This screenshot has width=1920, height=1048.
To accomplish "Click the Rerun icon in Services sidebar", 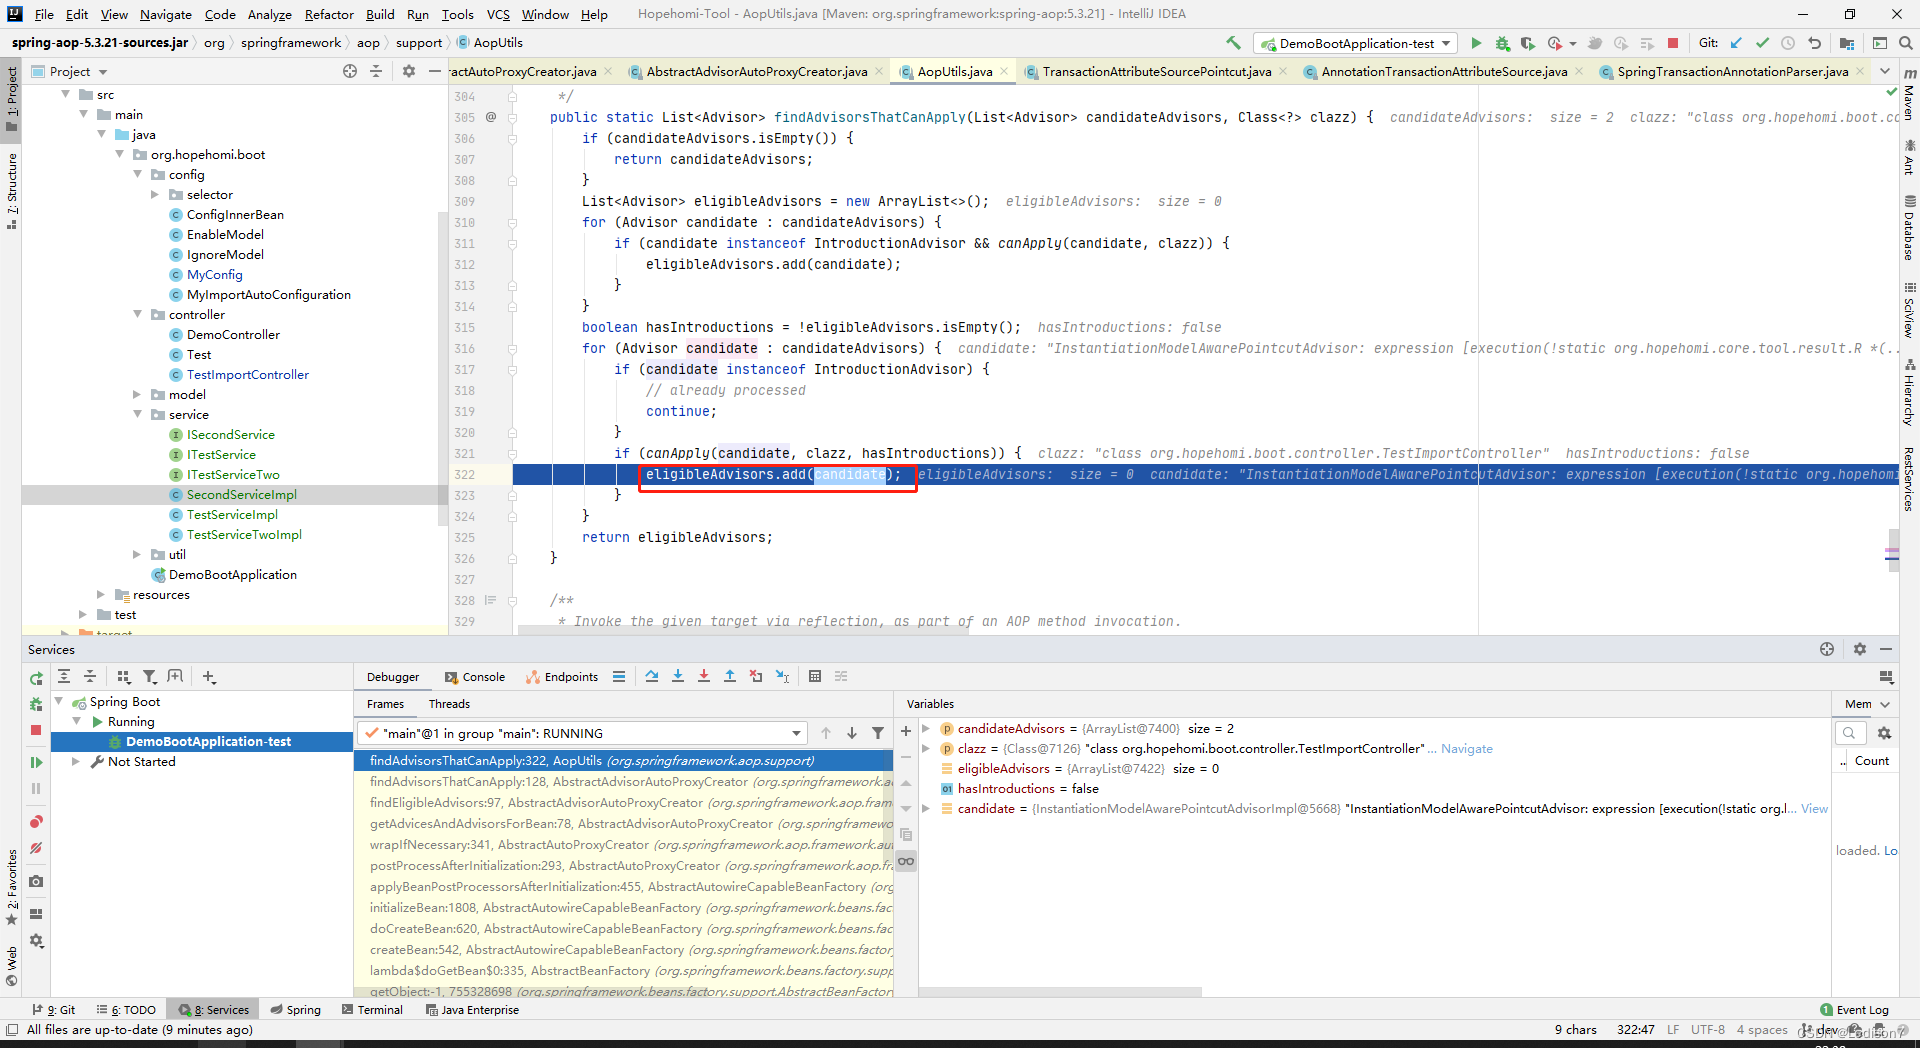I will click(36, 679).
